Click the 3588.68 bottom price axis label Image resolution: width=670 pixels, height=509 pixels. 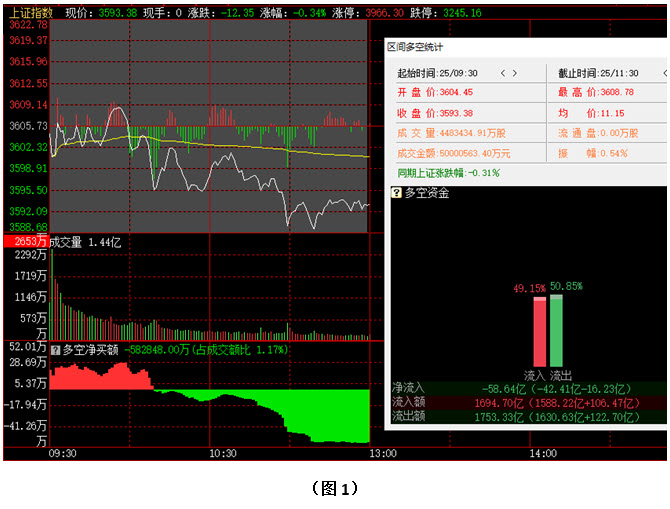28,227
